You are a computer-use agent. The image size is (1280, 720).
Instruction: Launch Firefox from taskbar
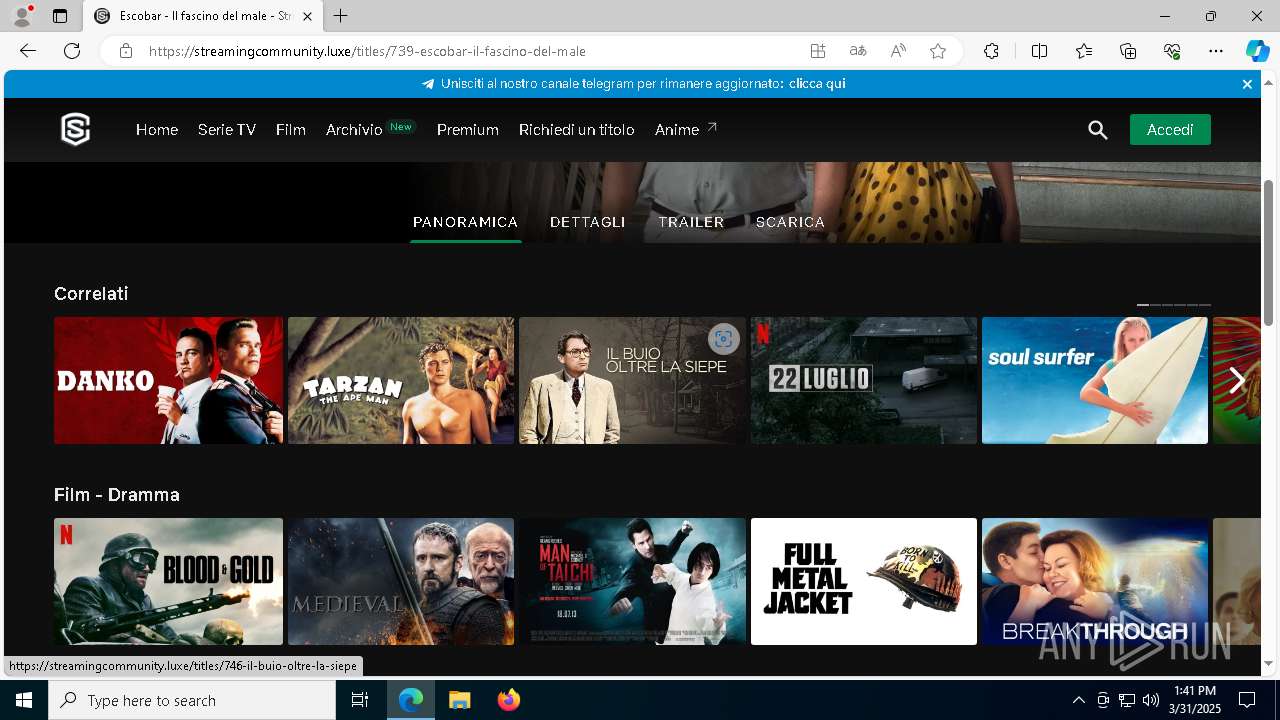[x=508, y=700]
